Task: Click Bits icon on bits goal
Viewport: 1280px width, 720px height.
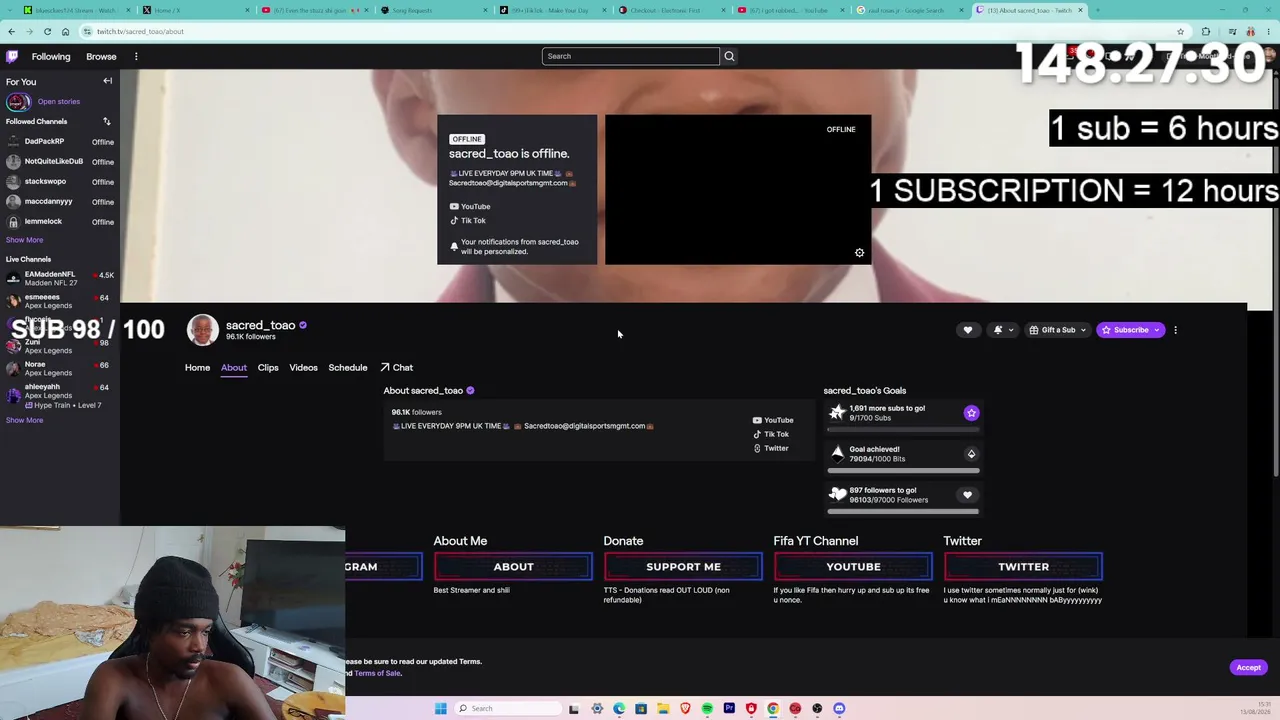Action: coord(971,454)
